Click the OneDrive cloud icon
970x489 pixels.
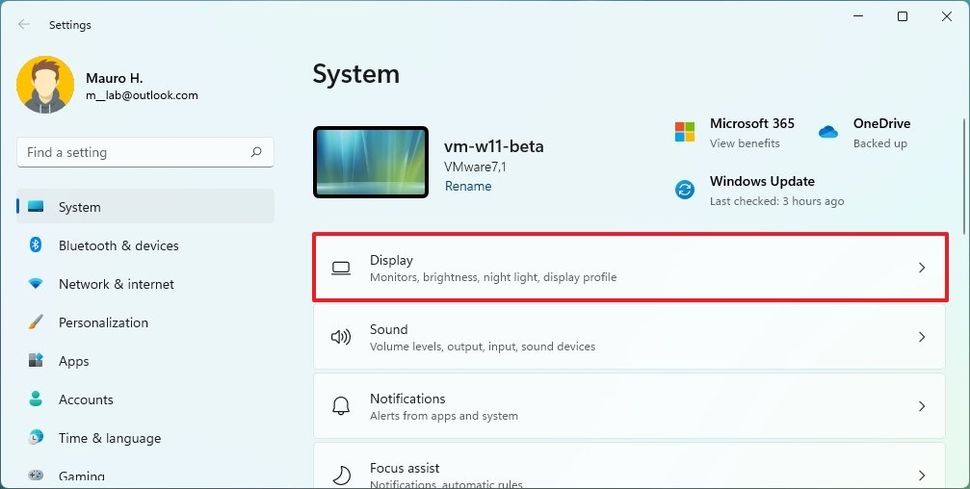point(828,132)
